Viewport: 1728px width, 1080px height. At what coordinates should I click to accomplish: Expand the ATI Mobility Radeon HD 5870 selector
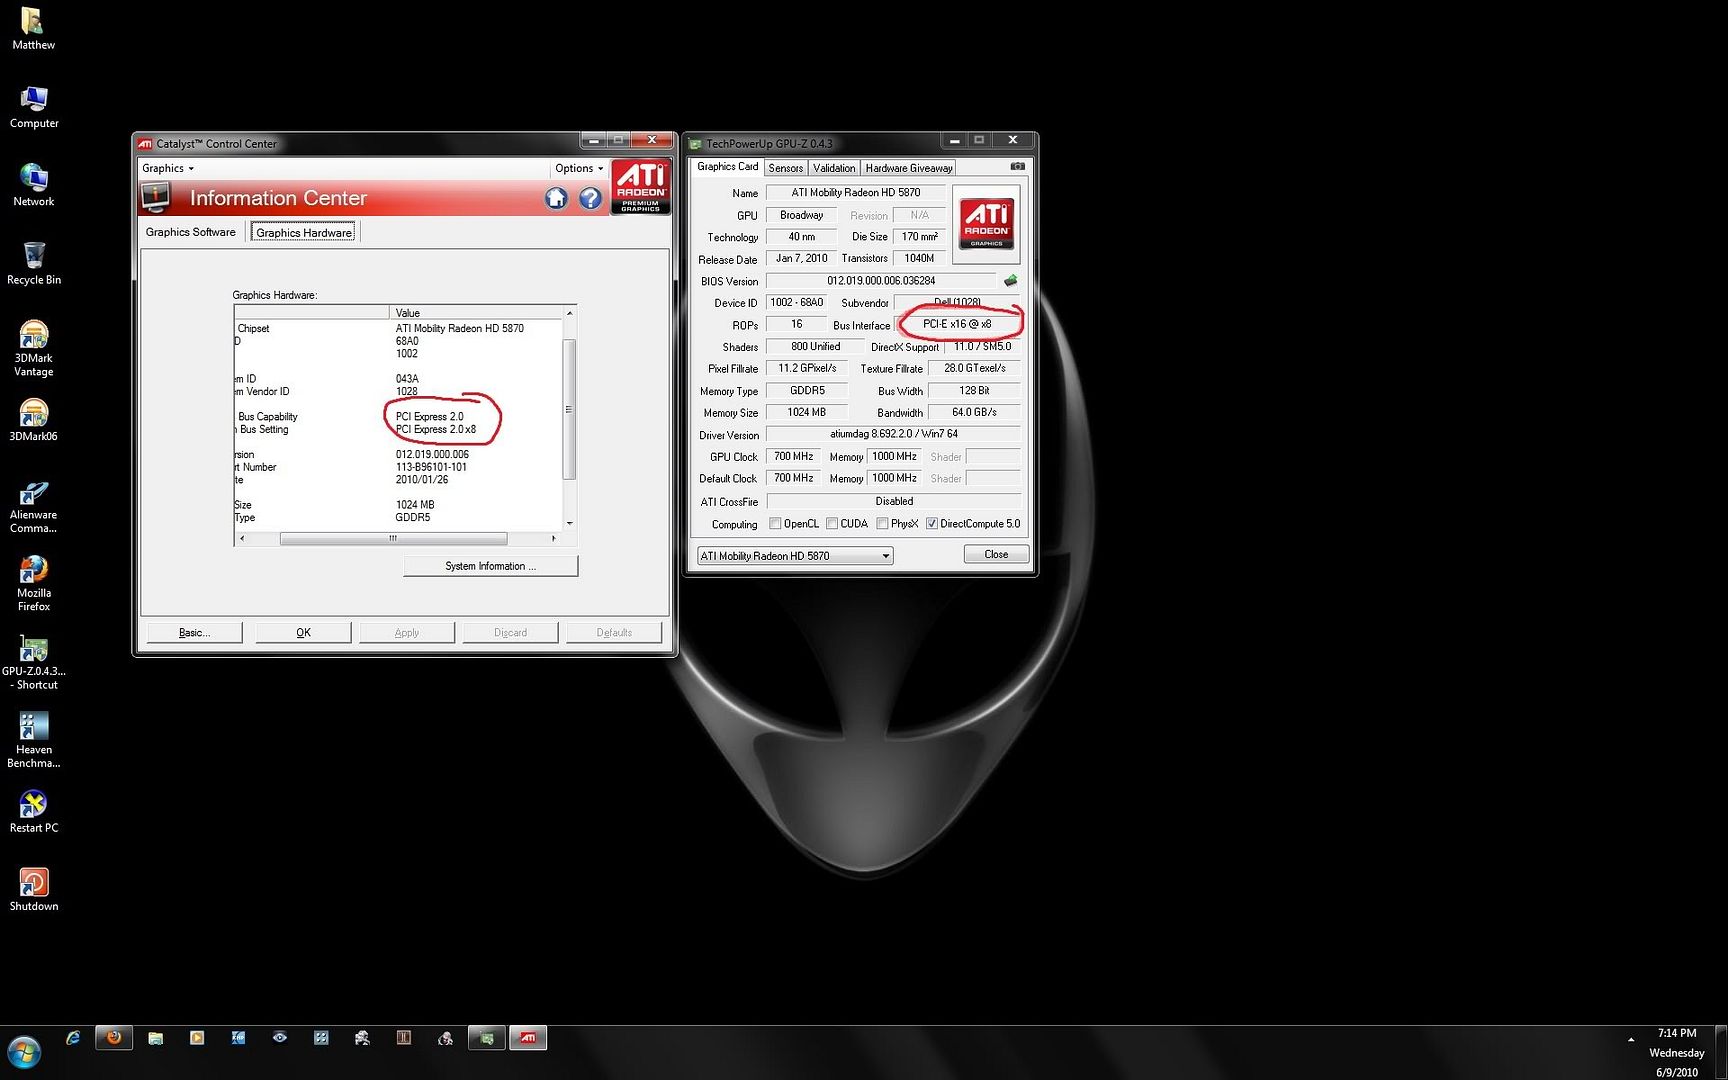(795, 556)
